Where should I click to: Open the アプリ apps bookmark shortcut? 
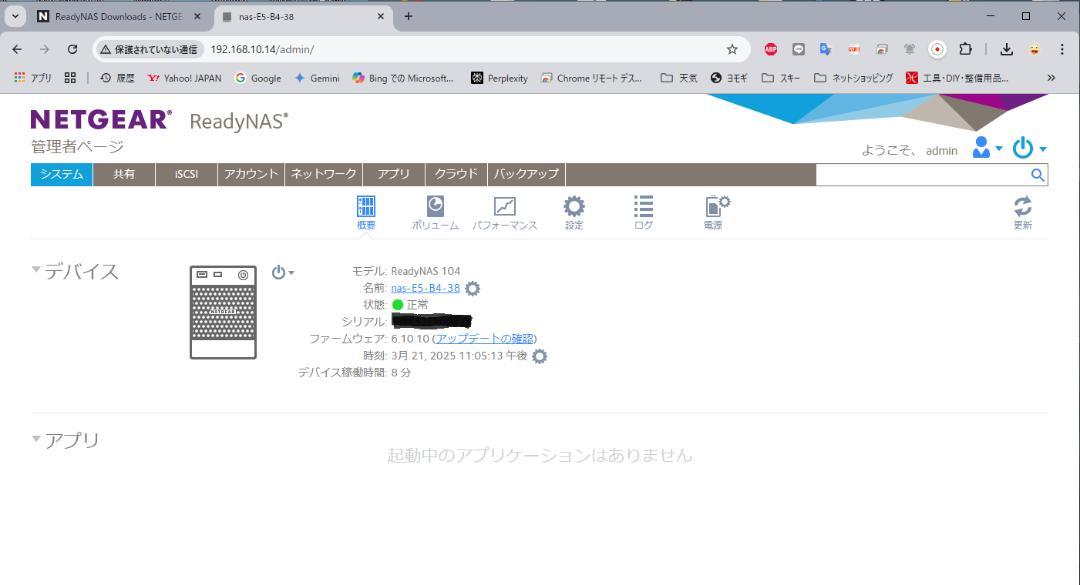click(x=33, y=78)
